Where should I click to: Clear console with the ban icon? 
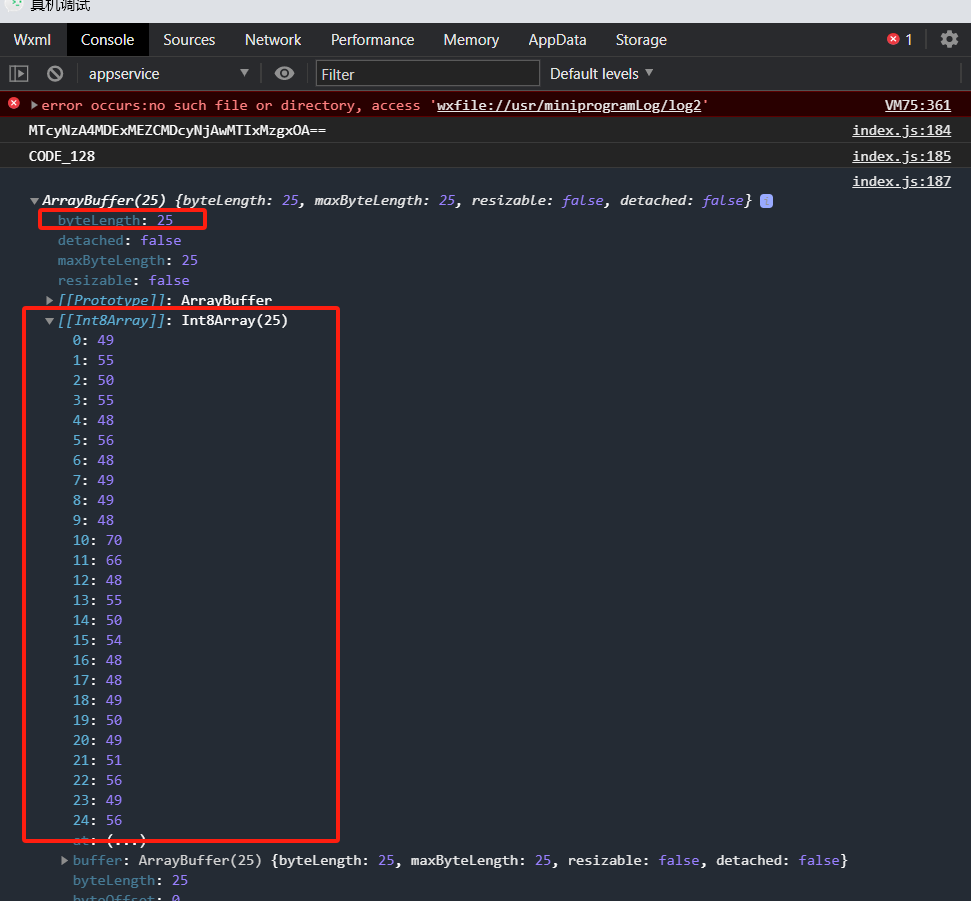point(55,74)
